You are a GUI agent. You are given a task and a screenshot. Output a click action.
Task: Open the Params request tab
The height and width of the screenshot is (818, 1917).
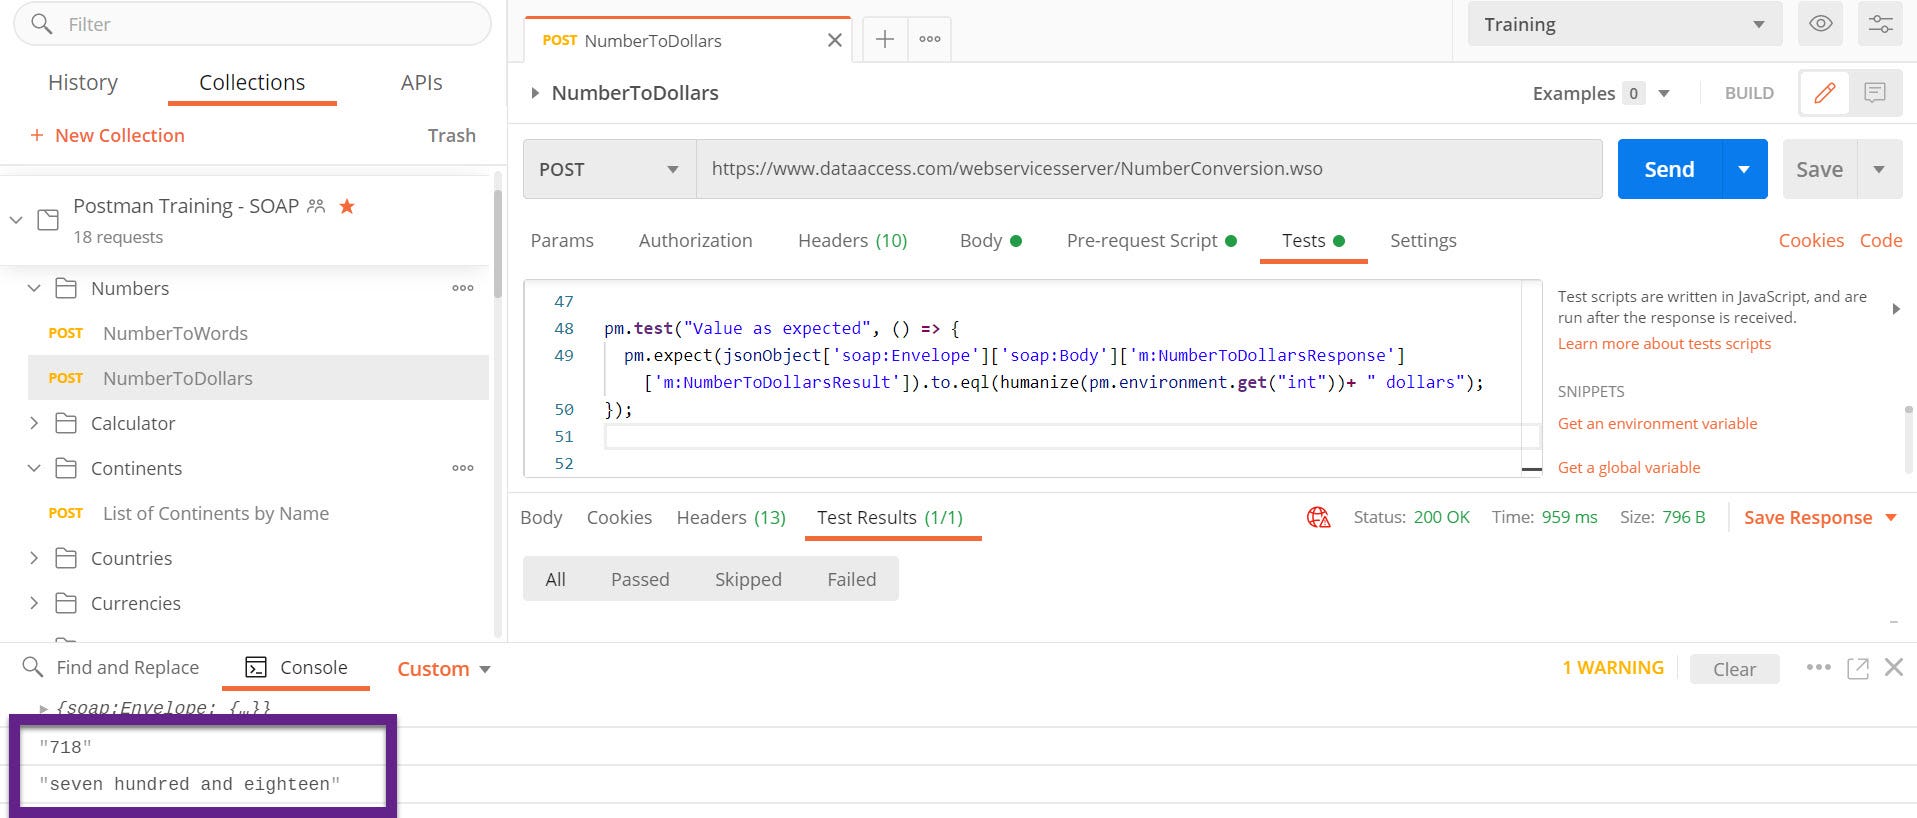point(562,240)
